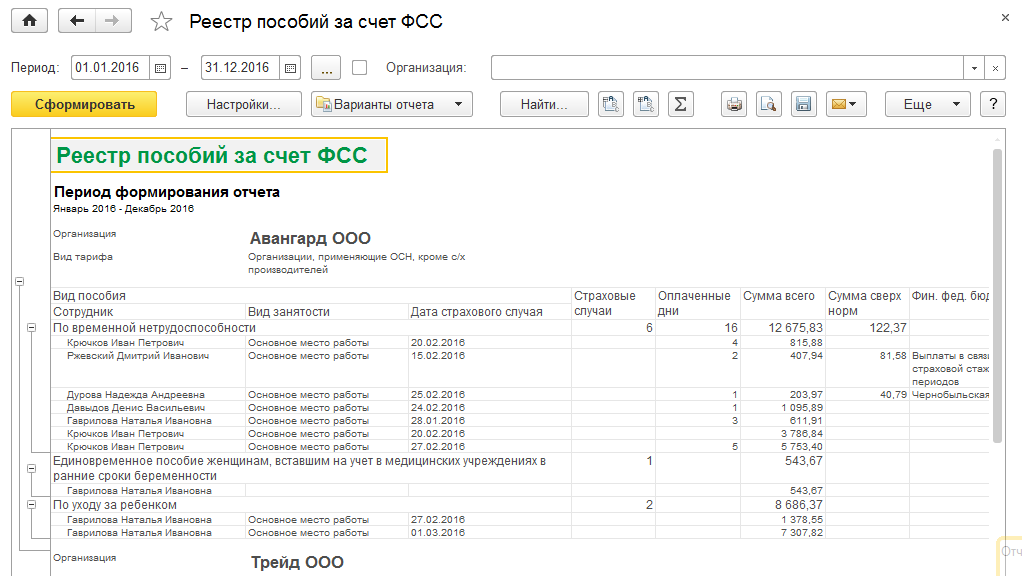
Task: Expand all report groups icon
Action: coord(646,104)
